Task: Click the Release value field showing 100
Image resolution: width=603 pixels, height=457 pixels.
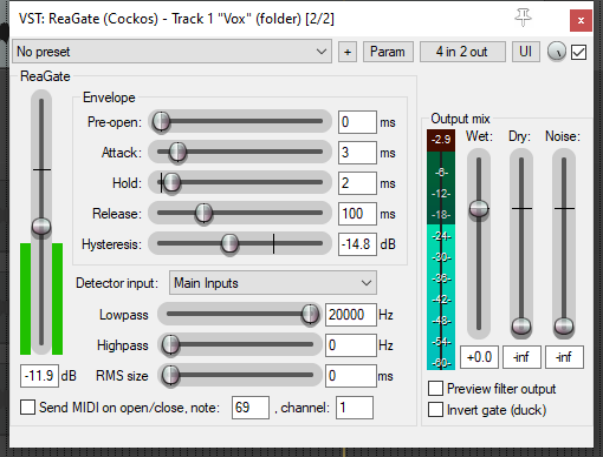Action: point(357,213)
